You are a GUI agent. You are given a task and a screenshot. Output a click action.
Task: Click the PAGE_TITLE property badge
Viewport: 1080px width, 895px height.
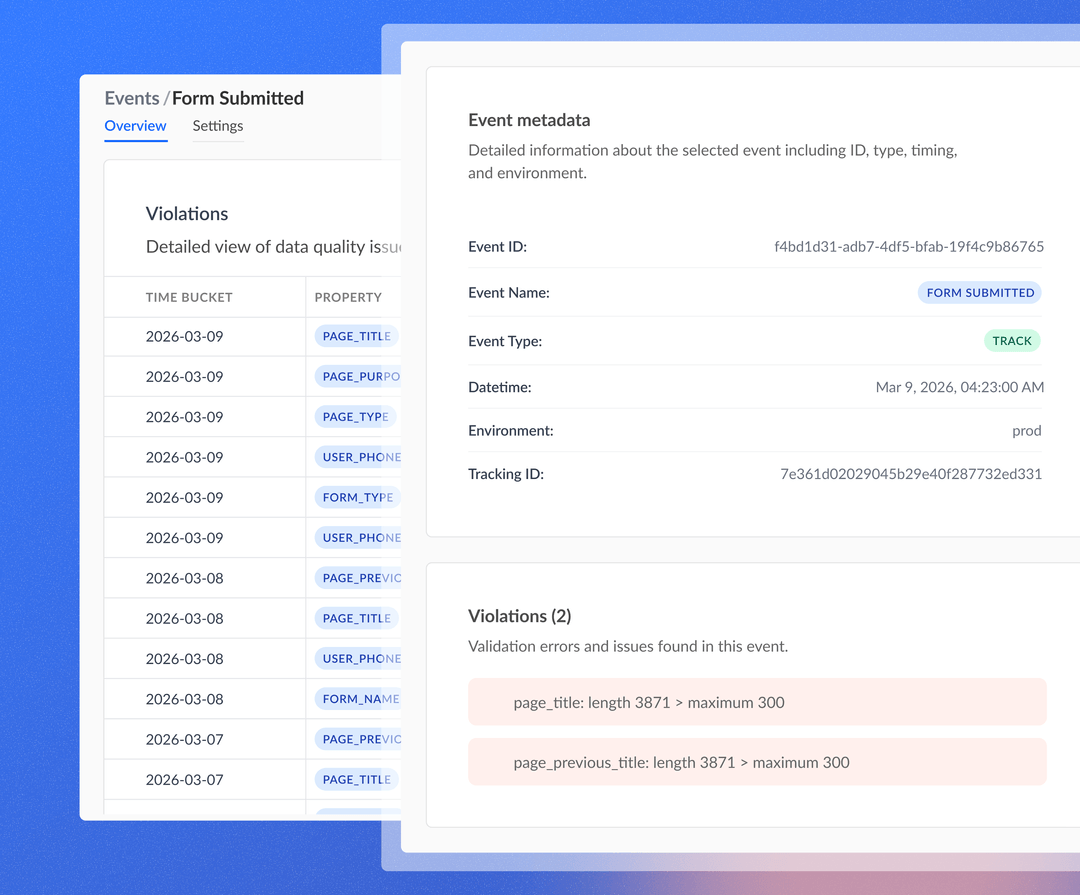pyautogui.click(x=355, y=336)
